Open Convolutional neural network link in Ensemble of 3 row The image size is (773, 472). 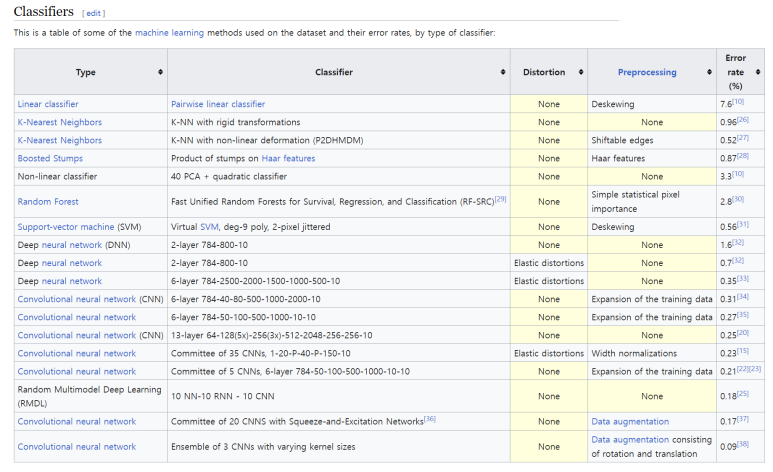click(76, 447)
